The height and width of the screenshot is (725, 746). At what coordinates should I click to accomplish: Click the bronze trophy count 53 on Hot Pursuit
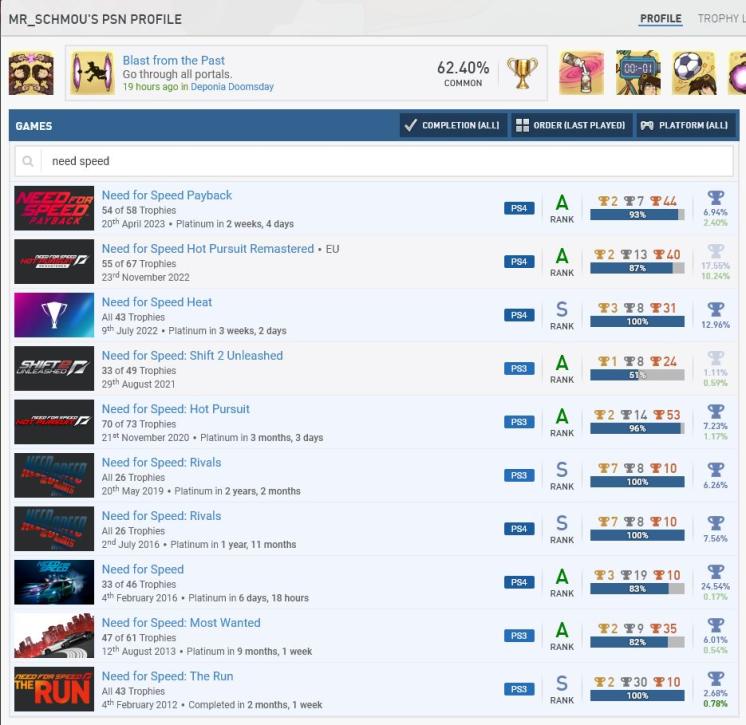(667, 415)
